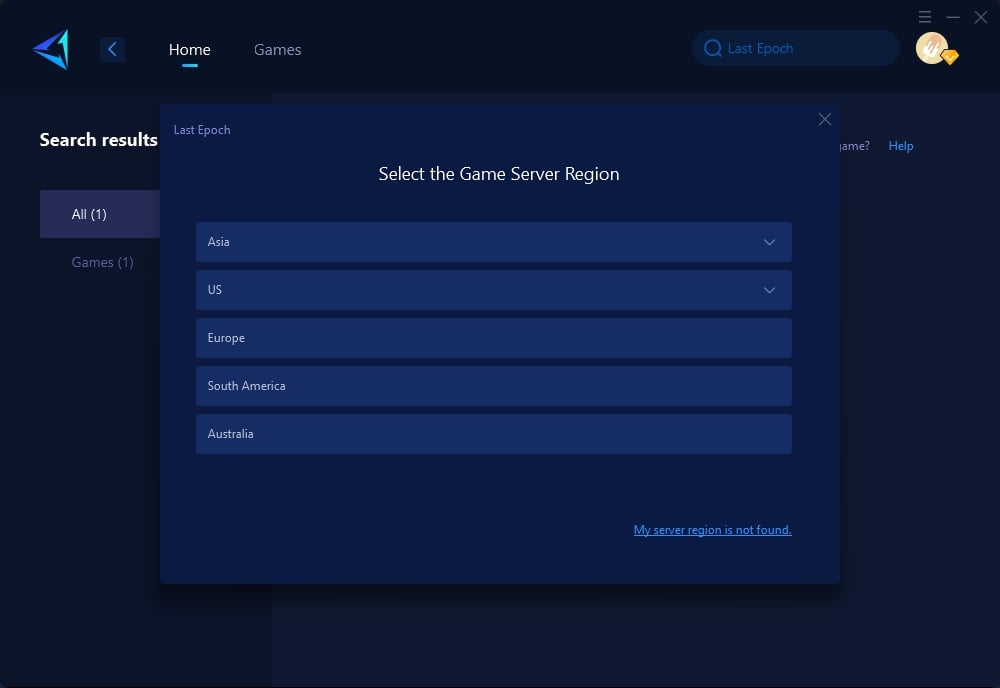Open the Home tab
The image size is (1000, 688).
point(189,49)
